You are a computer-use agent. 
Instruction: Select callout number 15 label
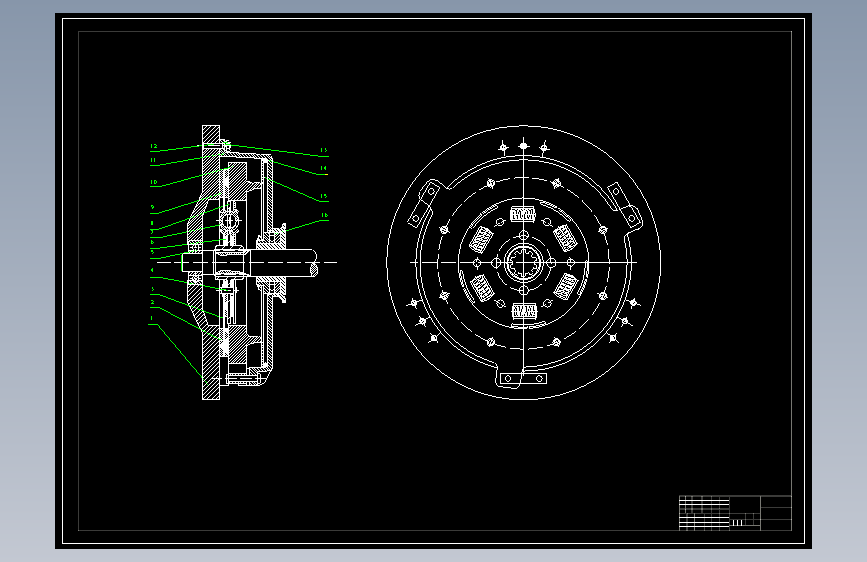(x=323, y=196)
